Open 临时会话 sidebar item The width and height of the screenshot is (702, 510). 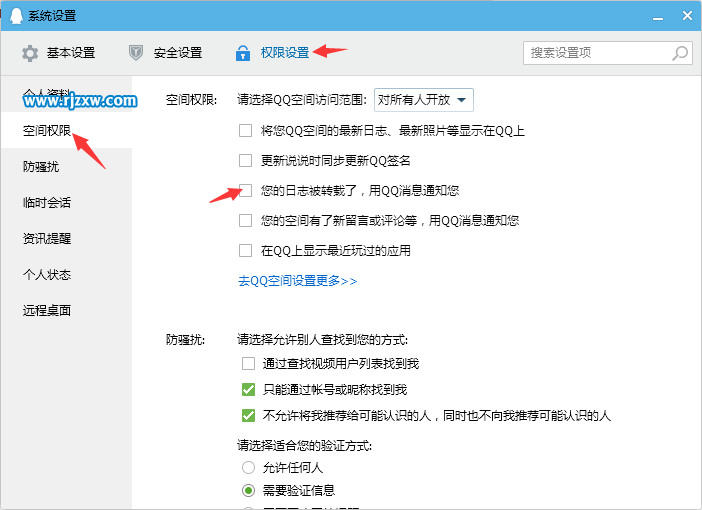tap(67, 202)
